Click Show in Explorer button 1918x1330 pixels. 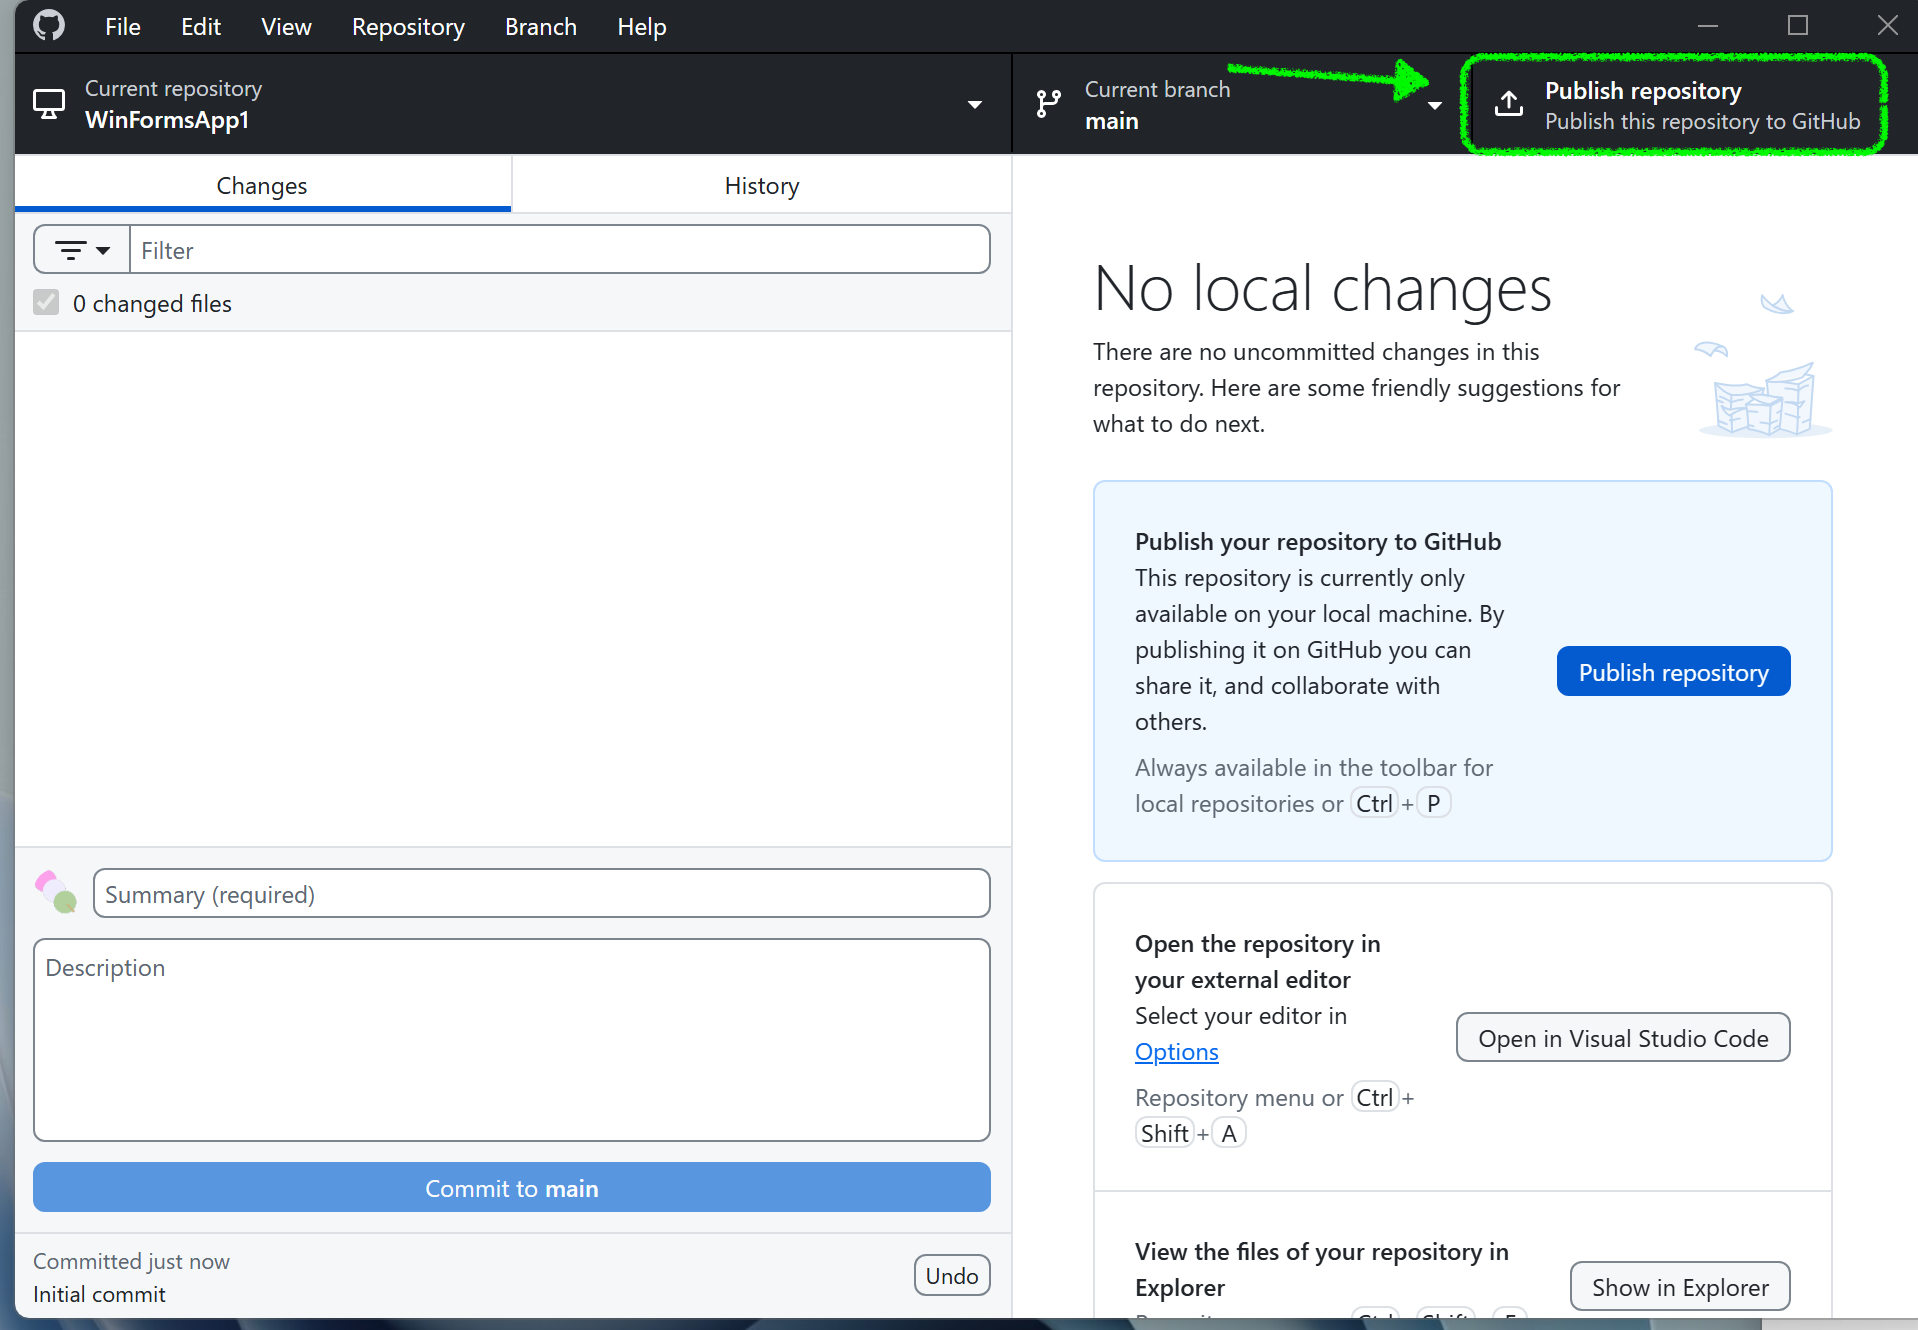[x=1680, y=1287]
